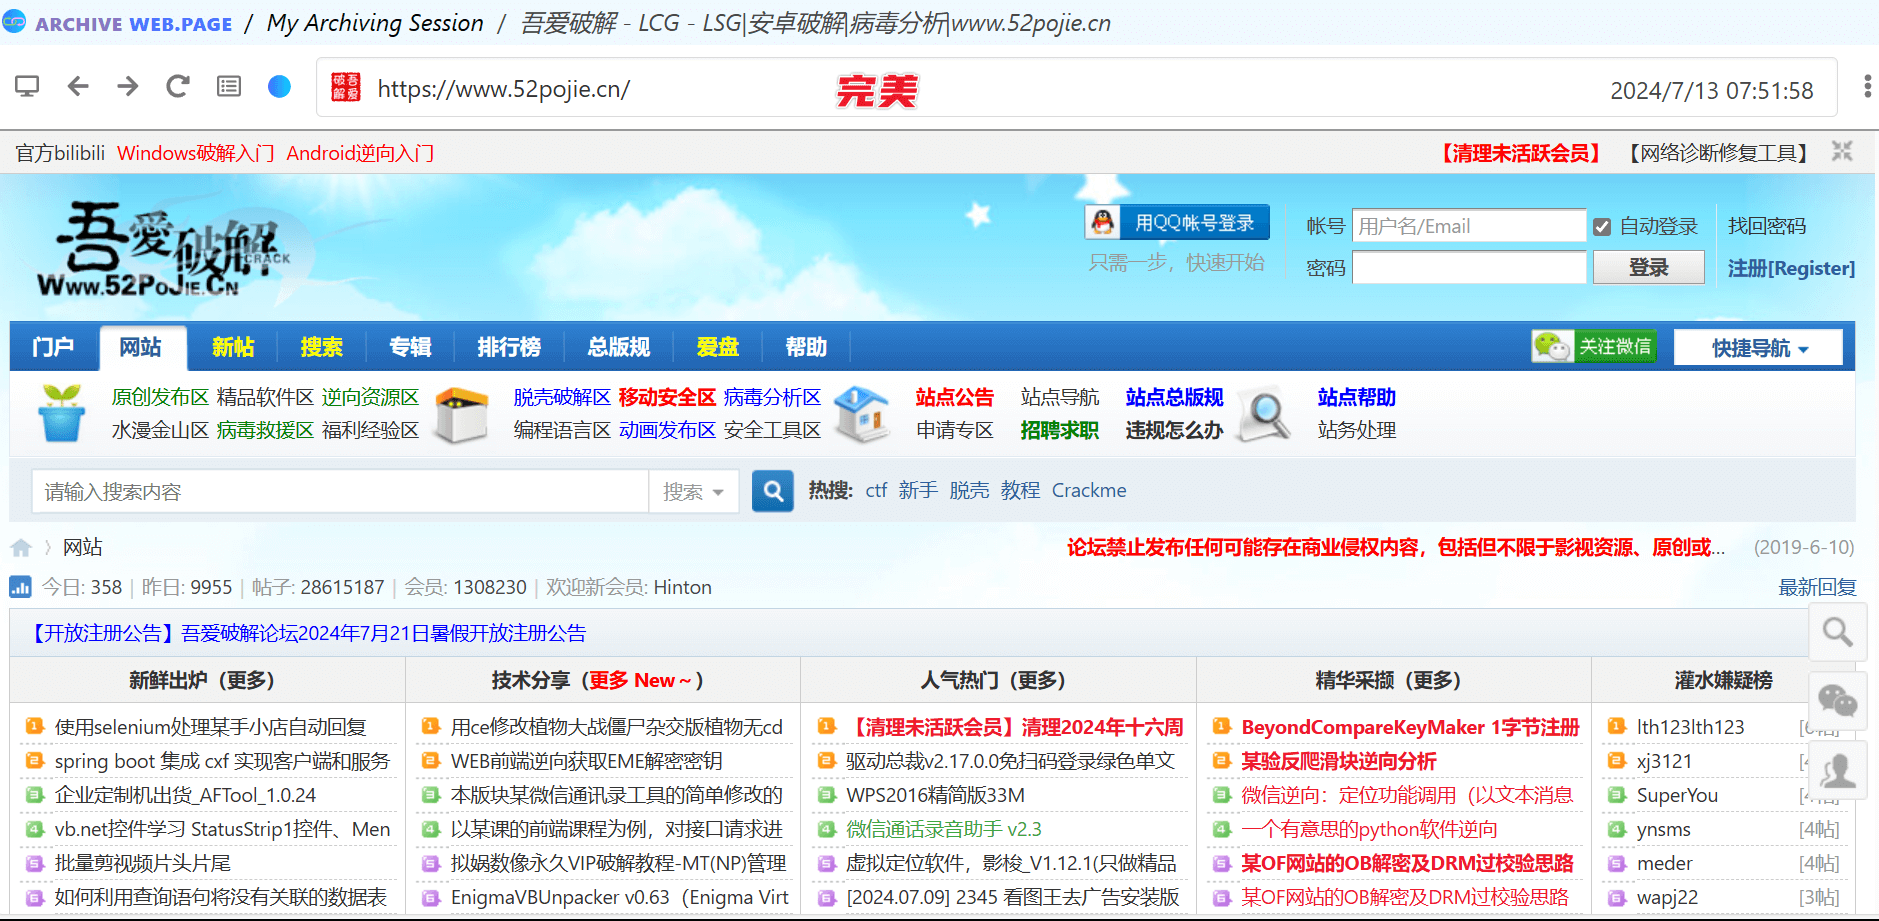Image resolution: width=1879 pixels, height=921 pixels.
Task: Open the floating WeChat sidebar icon
Action: pyautogui.click(x=1837, y=700)
